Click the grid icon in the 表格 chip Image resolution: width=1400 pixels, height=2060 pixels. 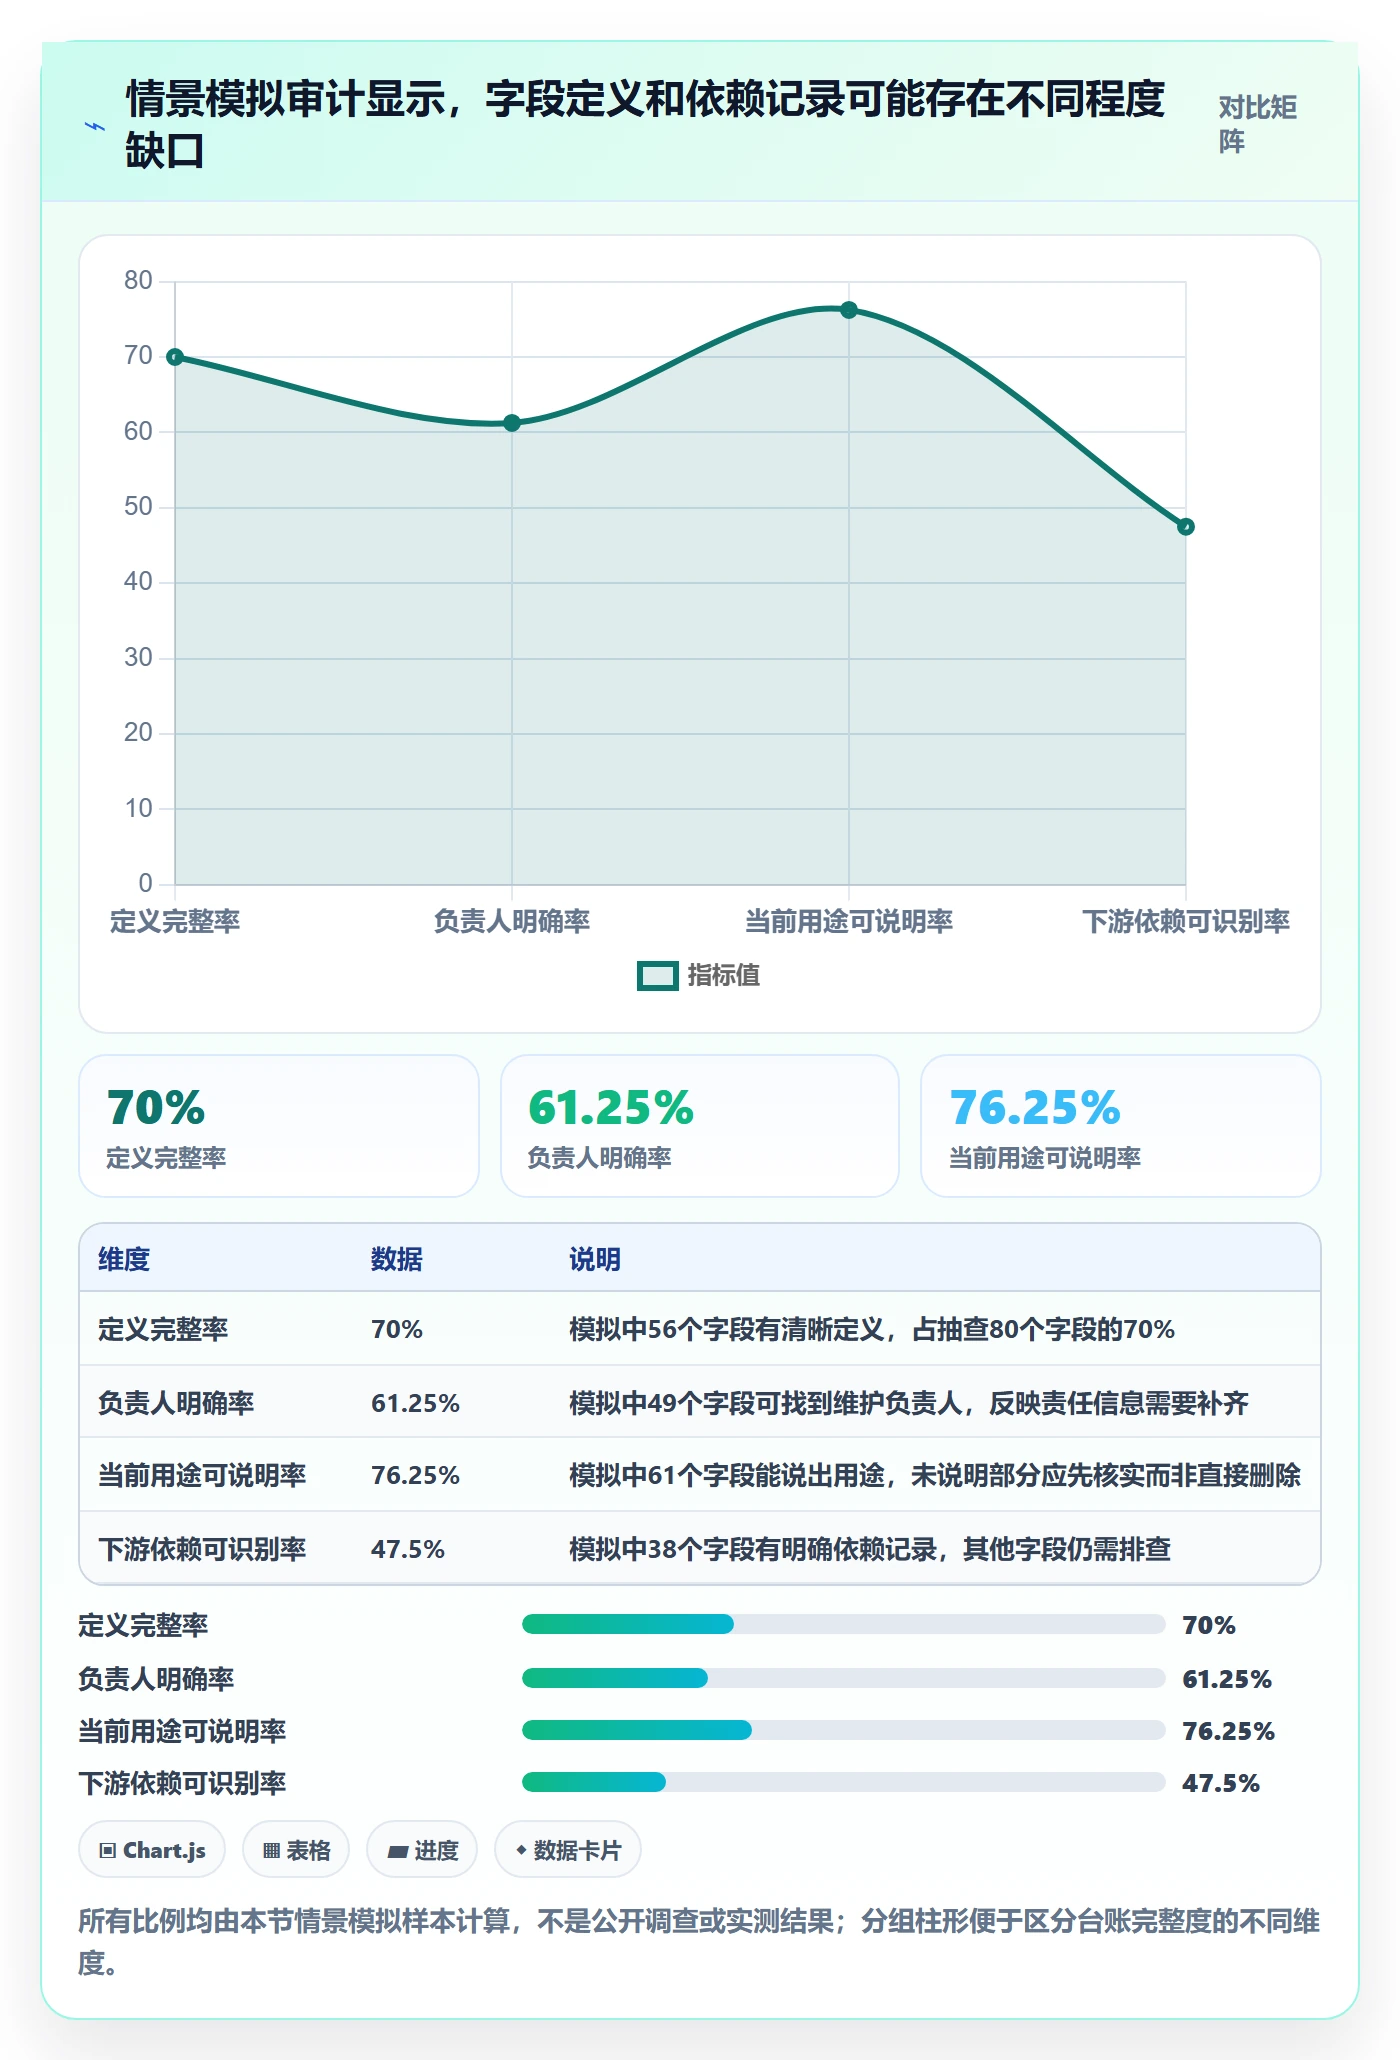[271, 1851]
